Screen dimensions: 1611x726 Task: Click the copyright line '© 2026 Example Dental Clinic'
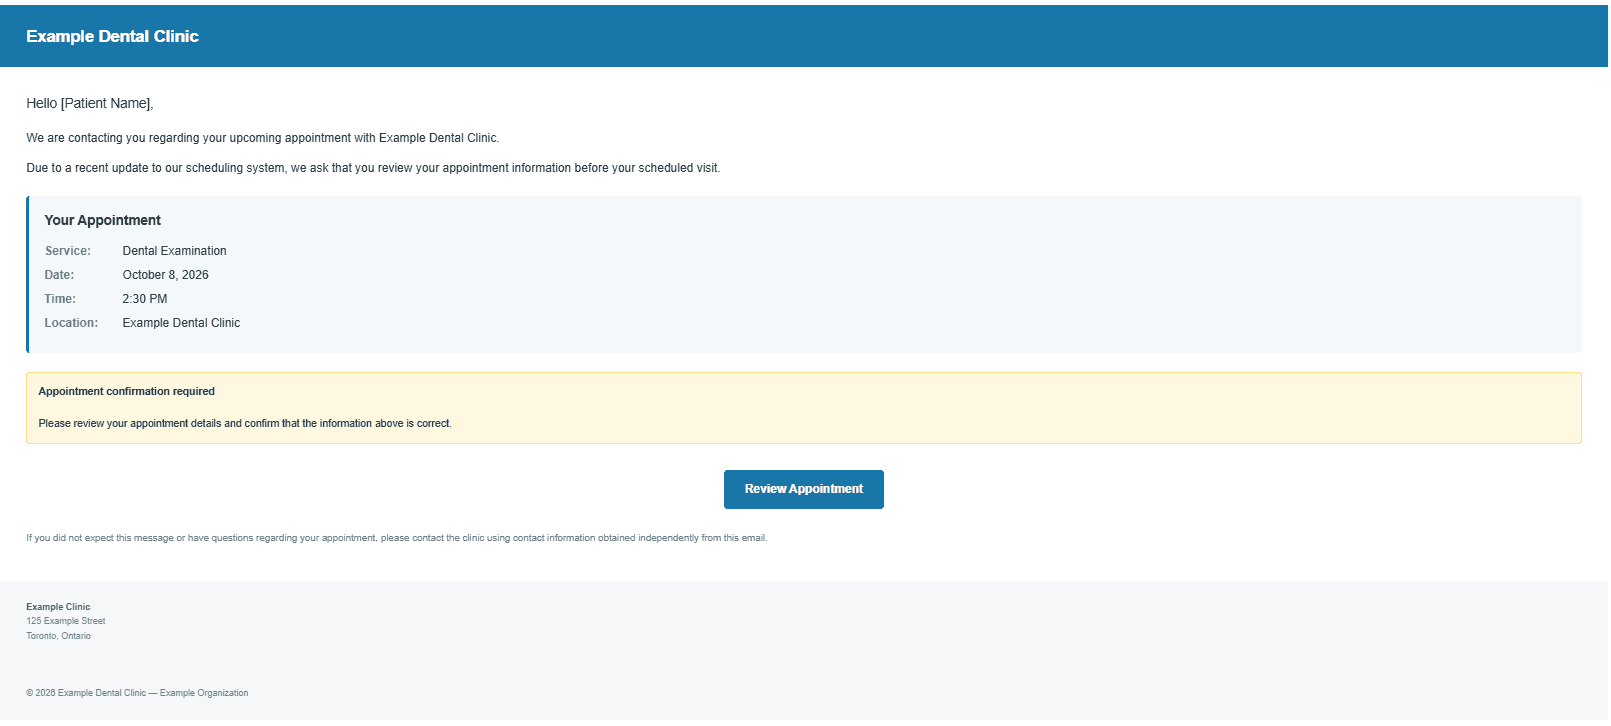coord(137,693)
